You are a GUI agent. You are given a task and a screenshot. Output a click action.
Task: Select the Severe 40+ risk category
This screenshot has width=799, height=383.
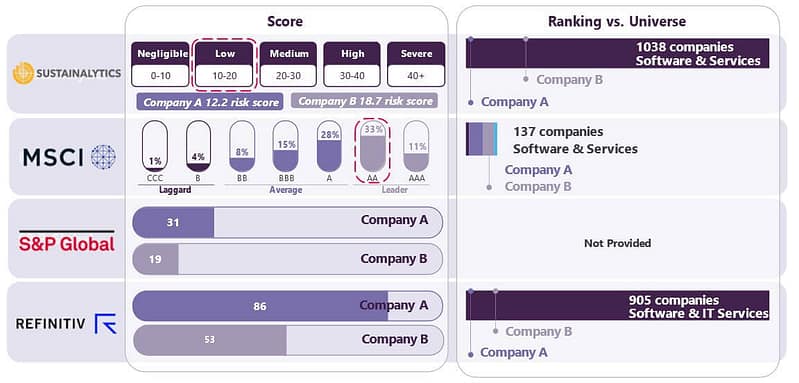(x=416, y=64)
